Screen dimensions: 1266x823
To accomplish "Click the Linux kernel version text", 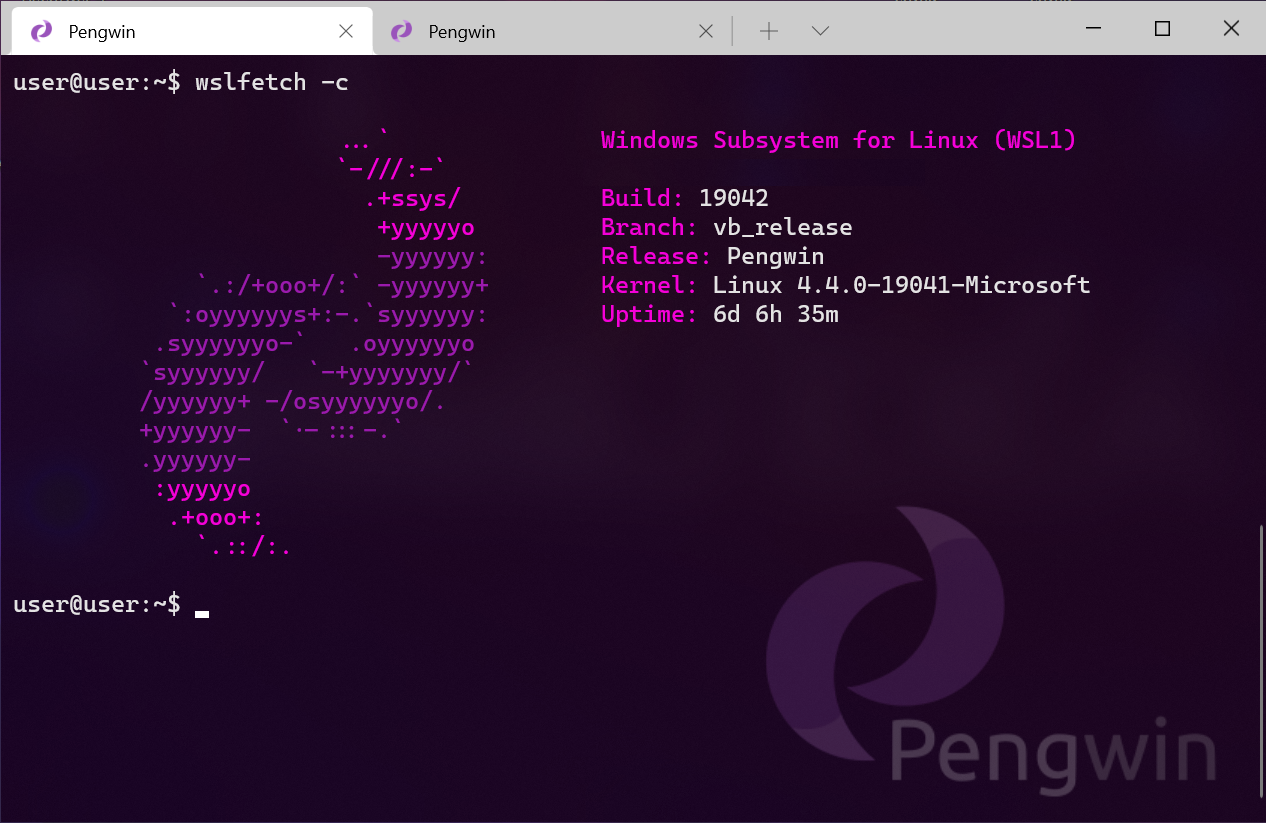I will (900, 285).
